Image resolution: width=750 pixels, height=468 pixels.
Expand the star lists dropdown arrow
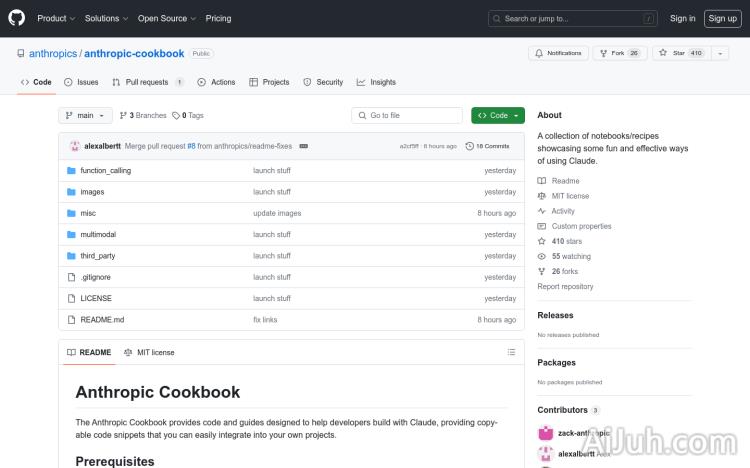tap(720, 53)
